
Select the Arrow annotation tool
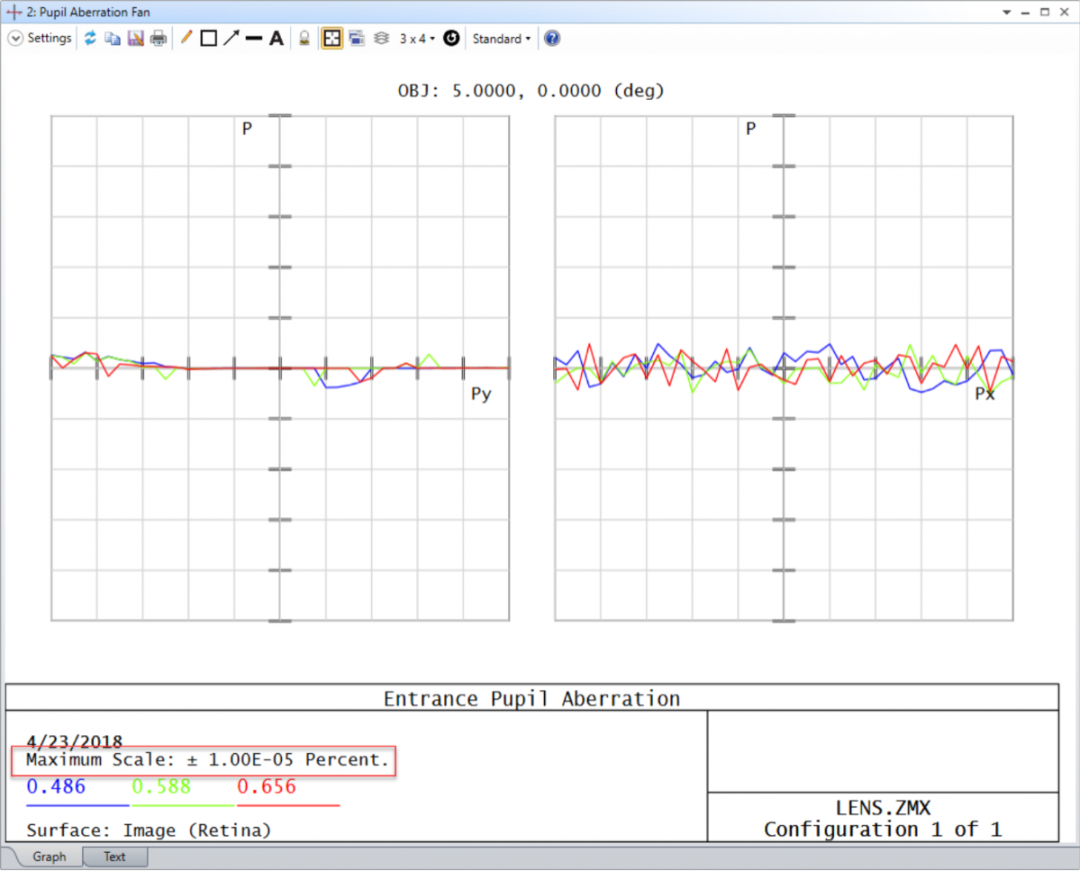[231, 38]
